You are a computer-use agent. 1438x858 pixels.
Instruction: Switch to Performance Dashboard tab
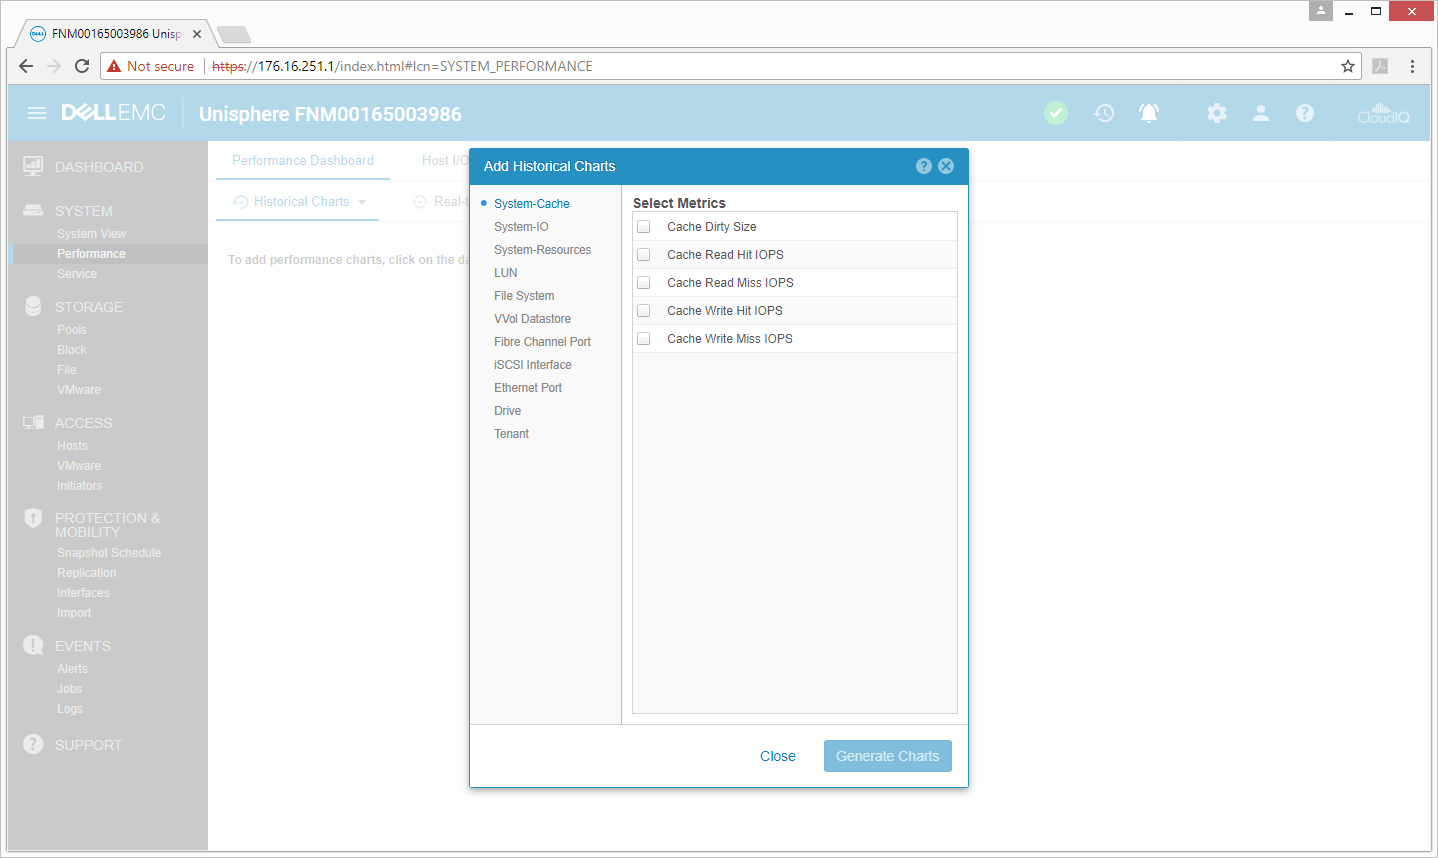303,161
